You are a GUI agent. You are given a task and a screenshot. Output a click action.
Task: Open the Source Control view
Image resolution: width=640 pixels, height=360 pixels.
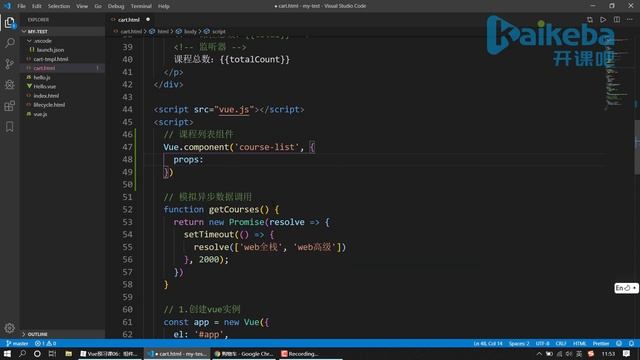(10, 64)
